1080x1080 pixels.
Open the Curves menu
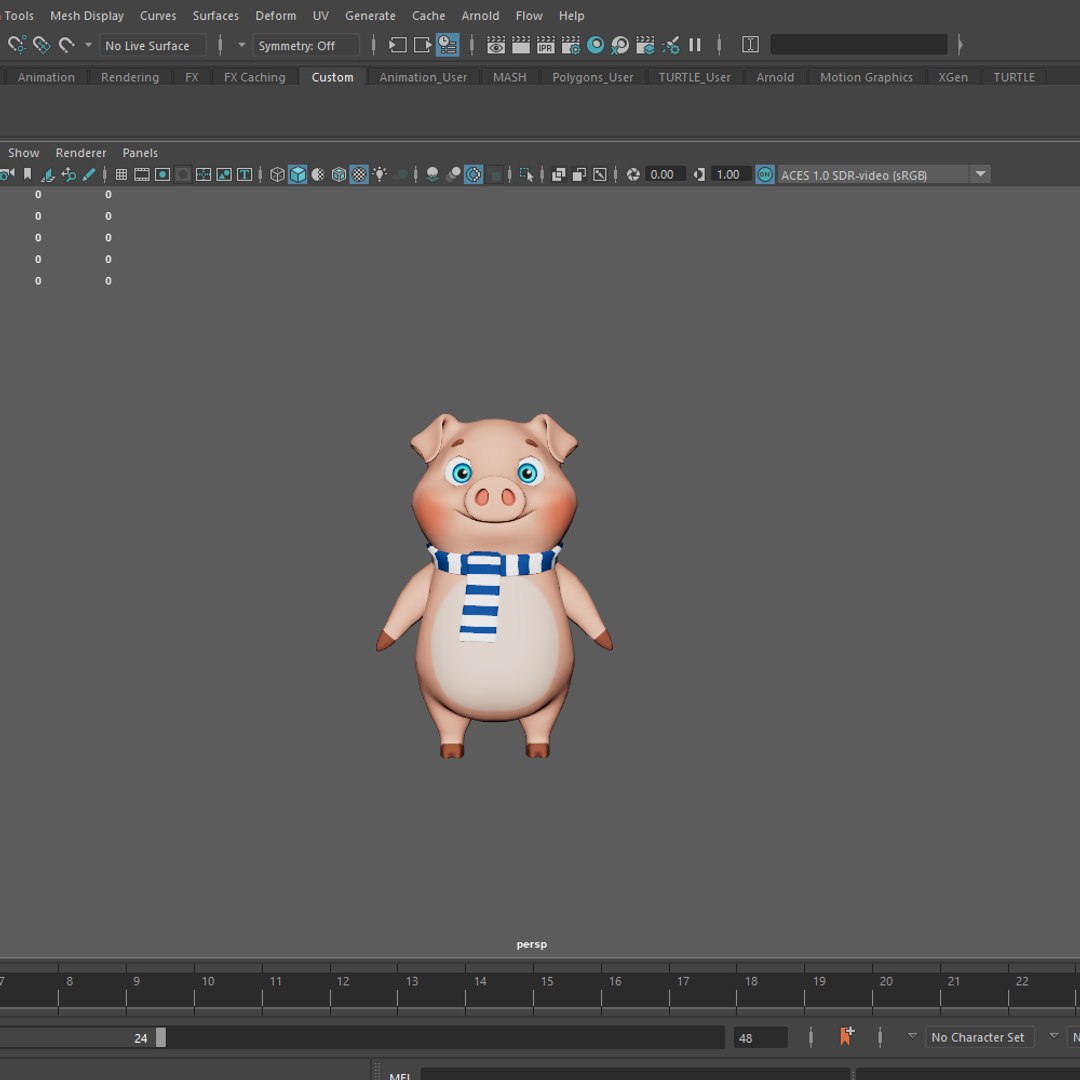(x=158, y=15)
